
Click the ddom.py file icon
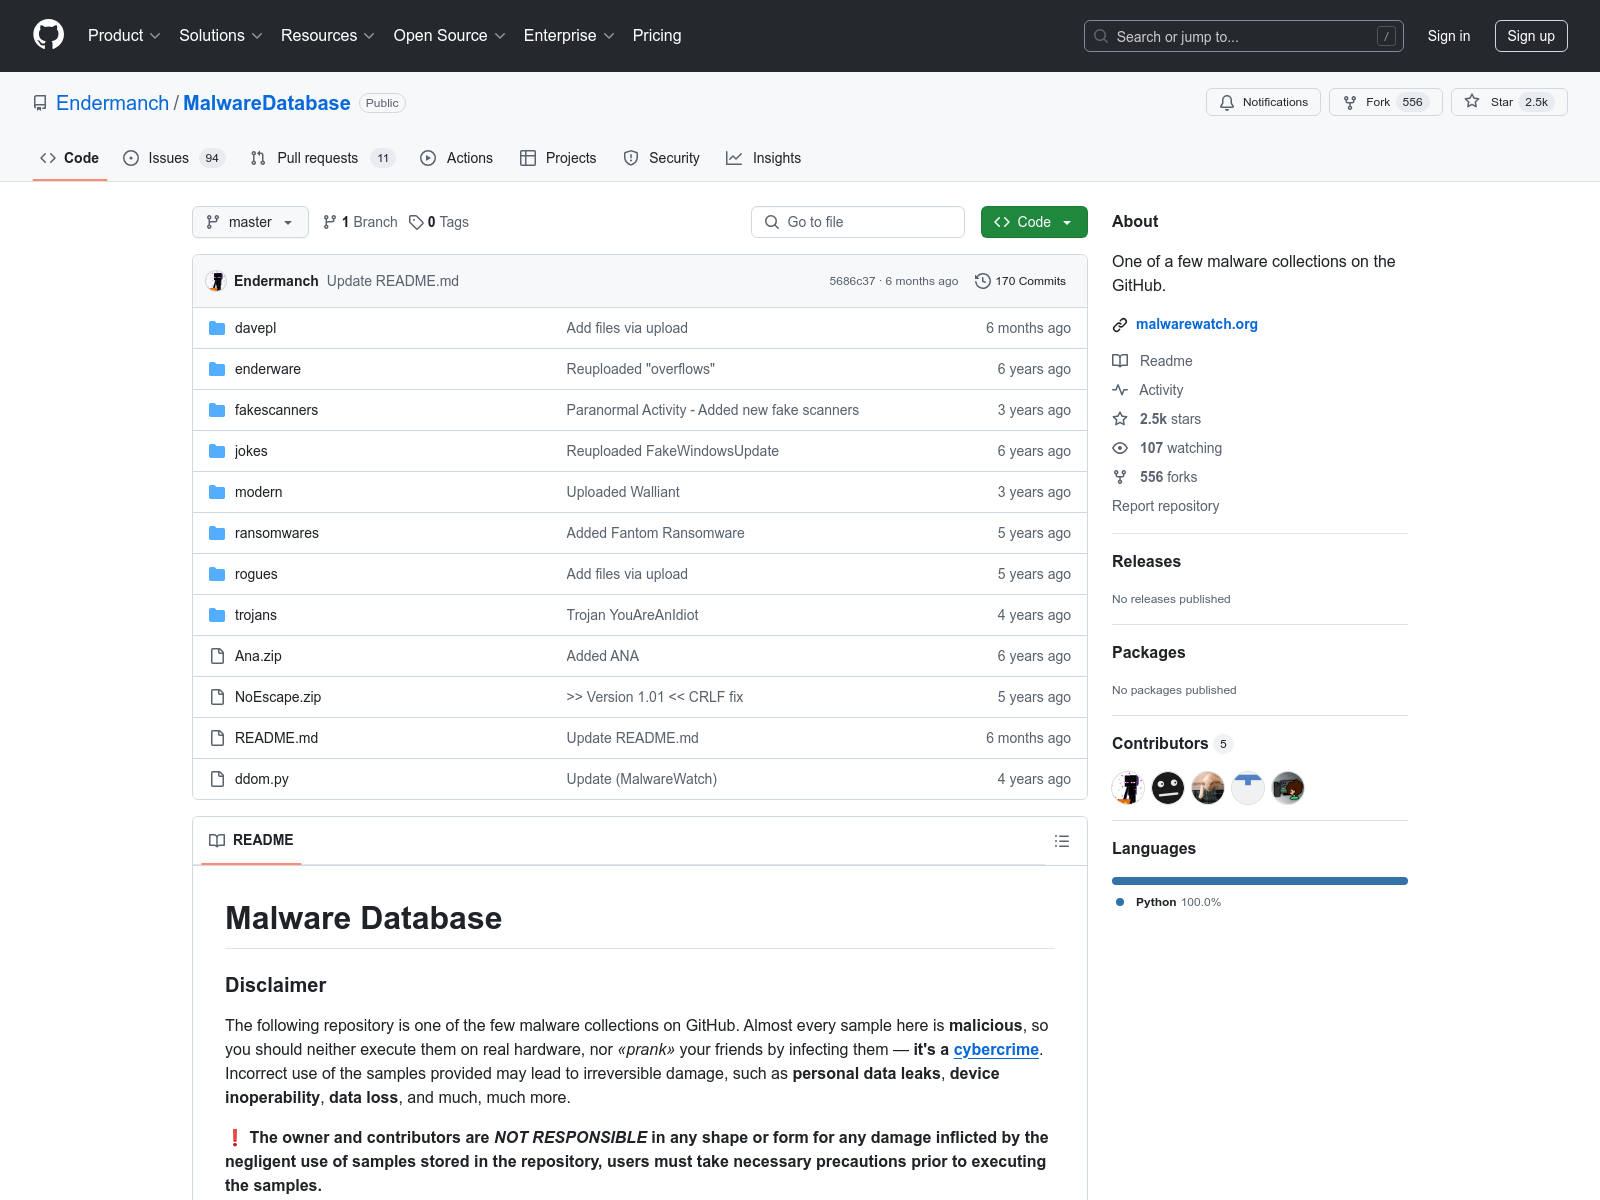[x=217, y=779]
